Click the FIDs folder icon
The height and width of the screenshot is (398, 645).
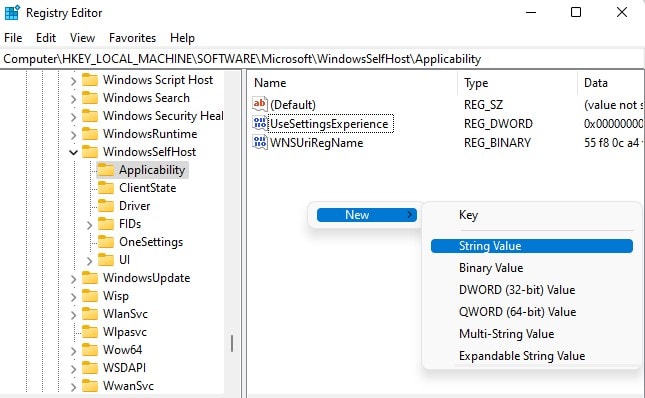(106, 224)
